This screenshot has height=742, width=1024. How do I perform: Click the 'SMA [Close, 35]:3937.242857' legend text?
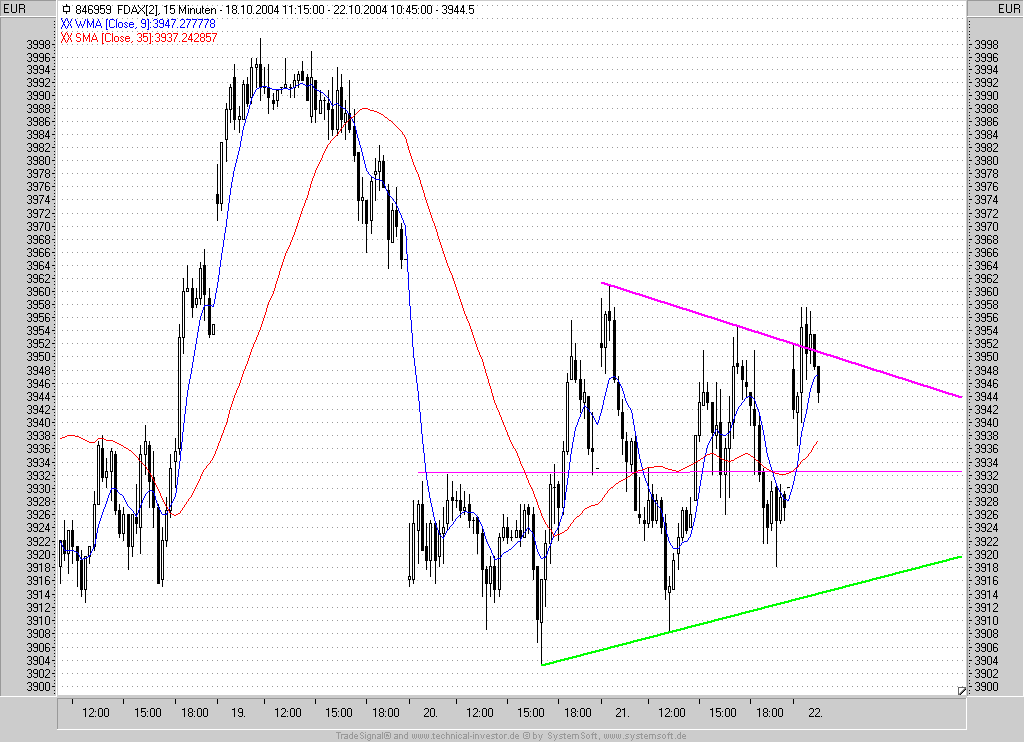146,37
